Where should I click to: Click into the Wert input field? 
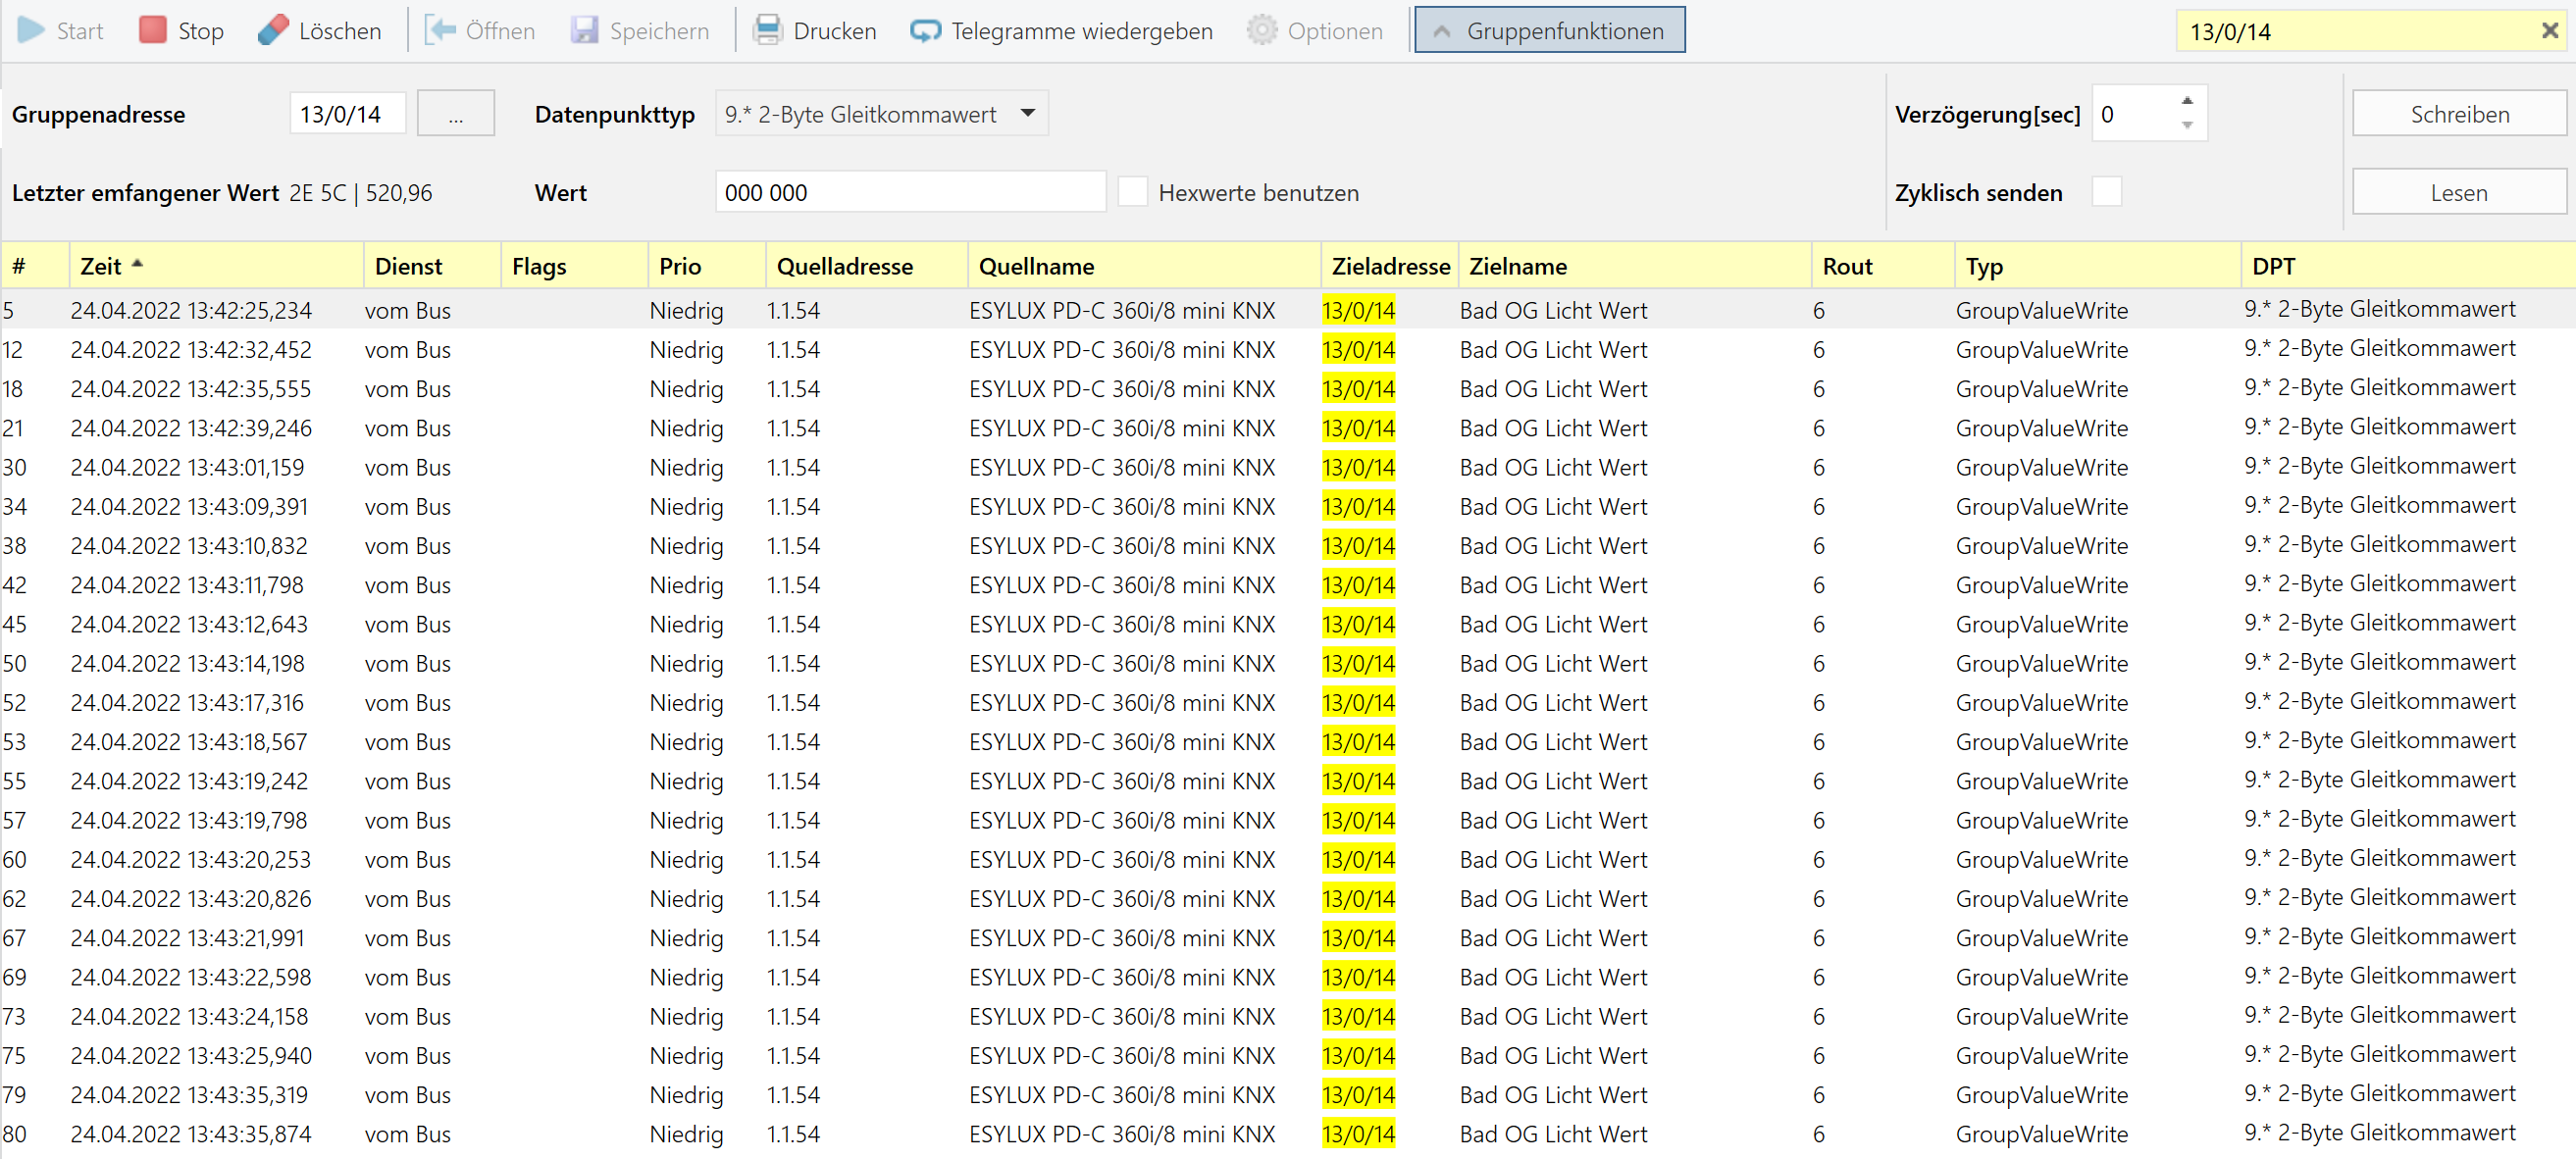tap(909, 192)
